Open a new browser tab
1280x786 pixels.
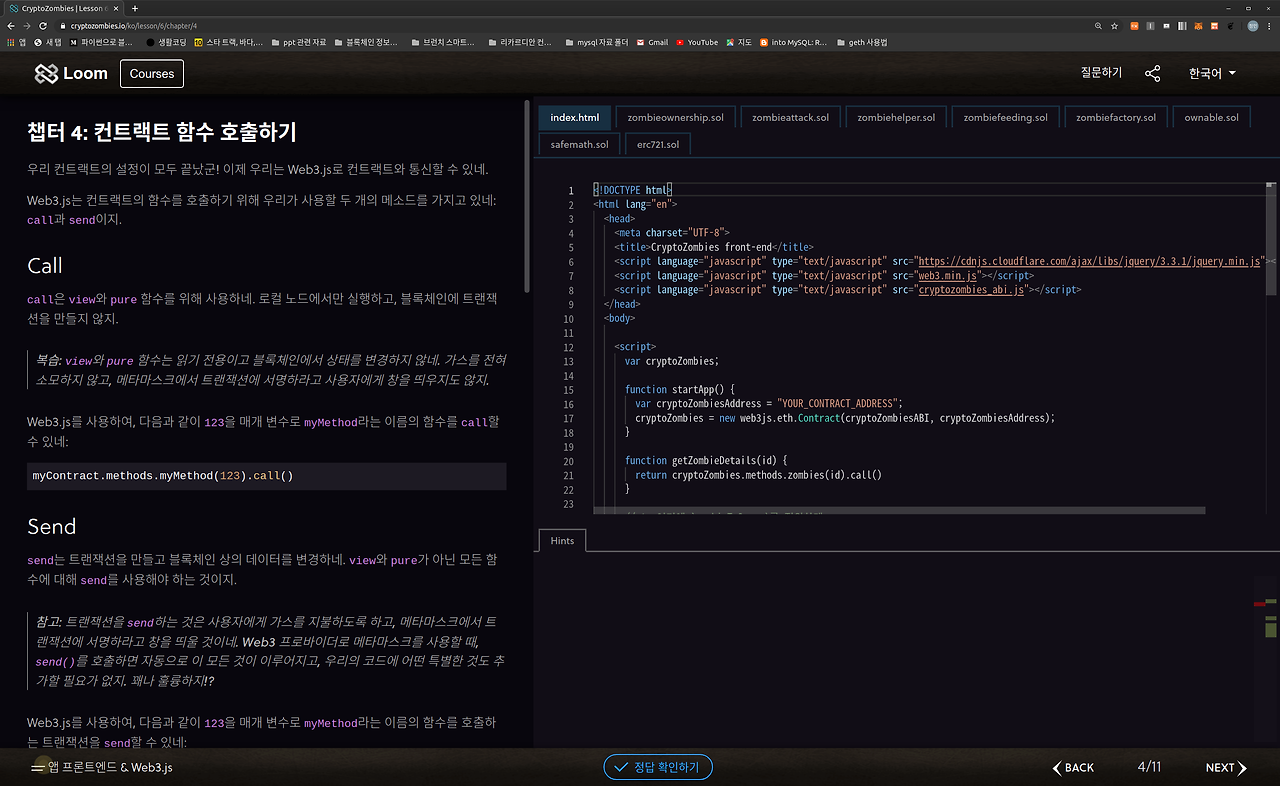[x=135, y=8]
